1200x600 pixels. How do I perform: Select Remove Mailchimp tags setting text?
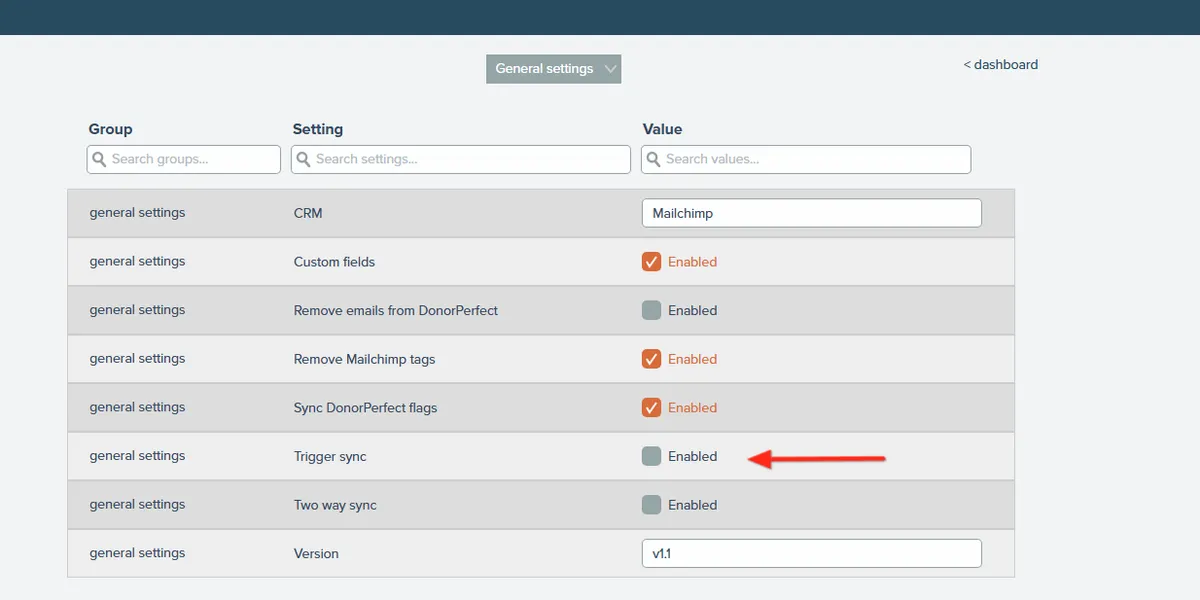click(364, 359)
